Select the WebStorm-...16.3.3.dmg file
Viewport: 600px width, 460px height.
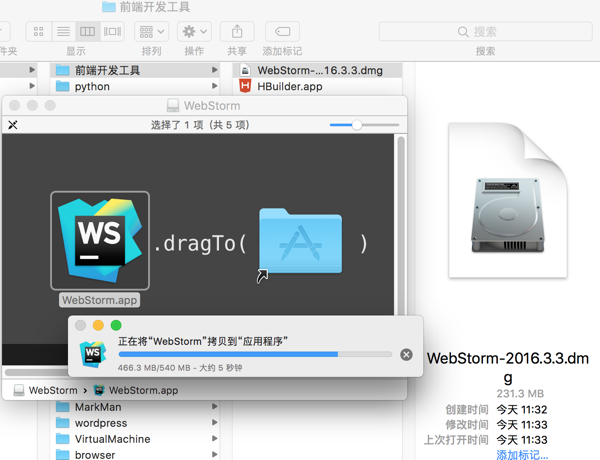pos(317,70)
